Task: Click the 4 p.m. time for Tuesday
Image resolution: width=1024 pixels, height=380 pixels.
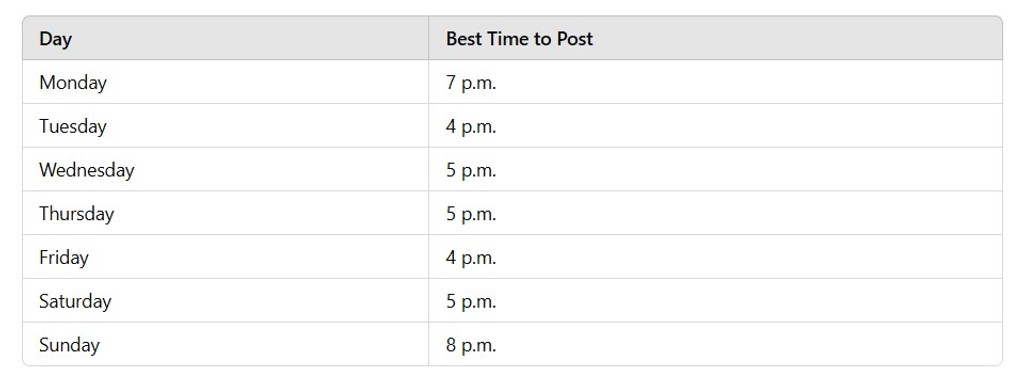Action: point(471,127)
